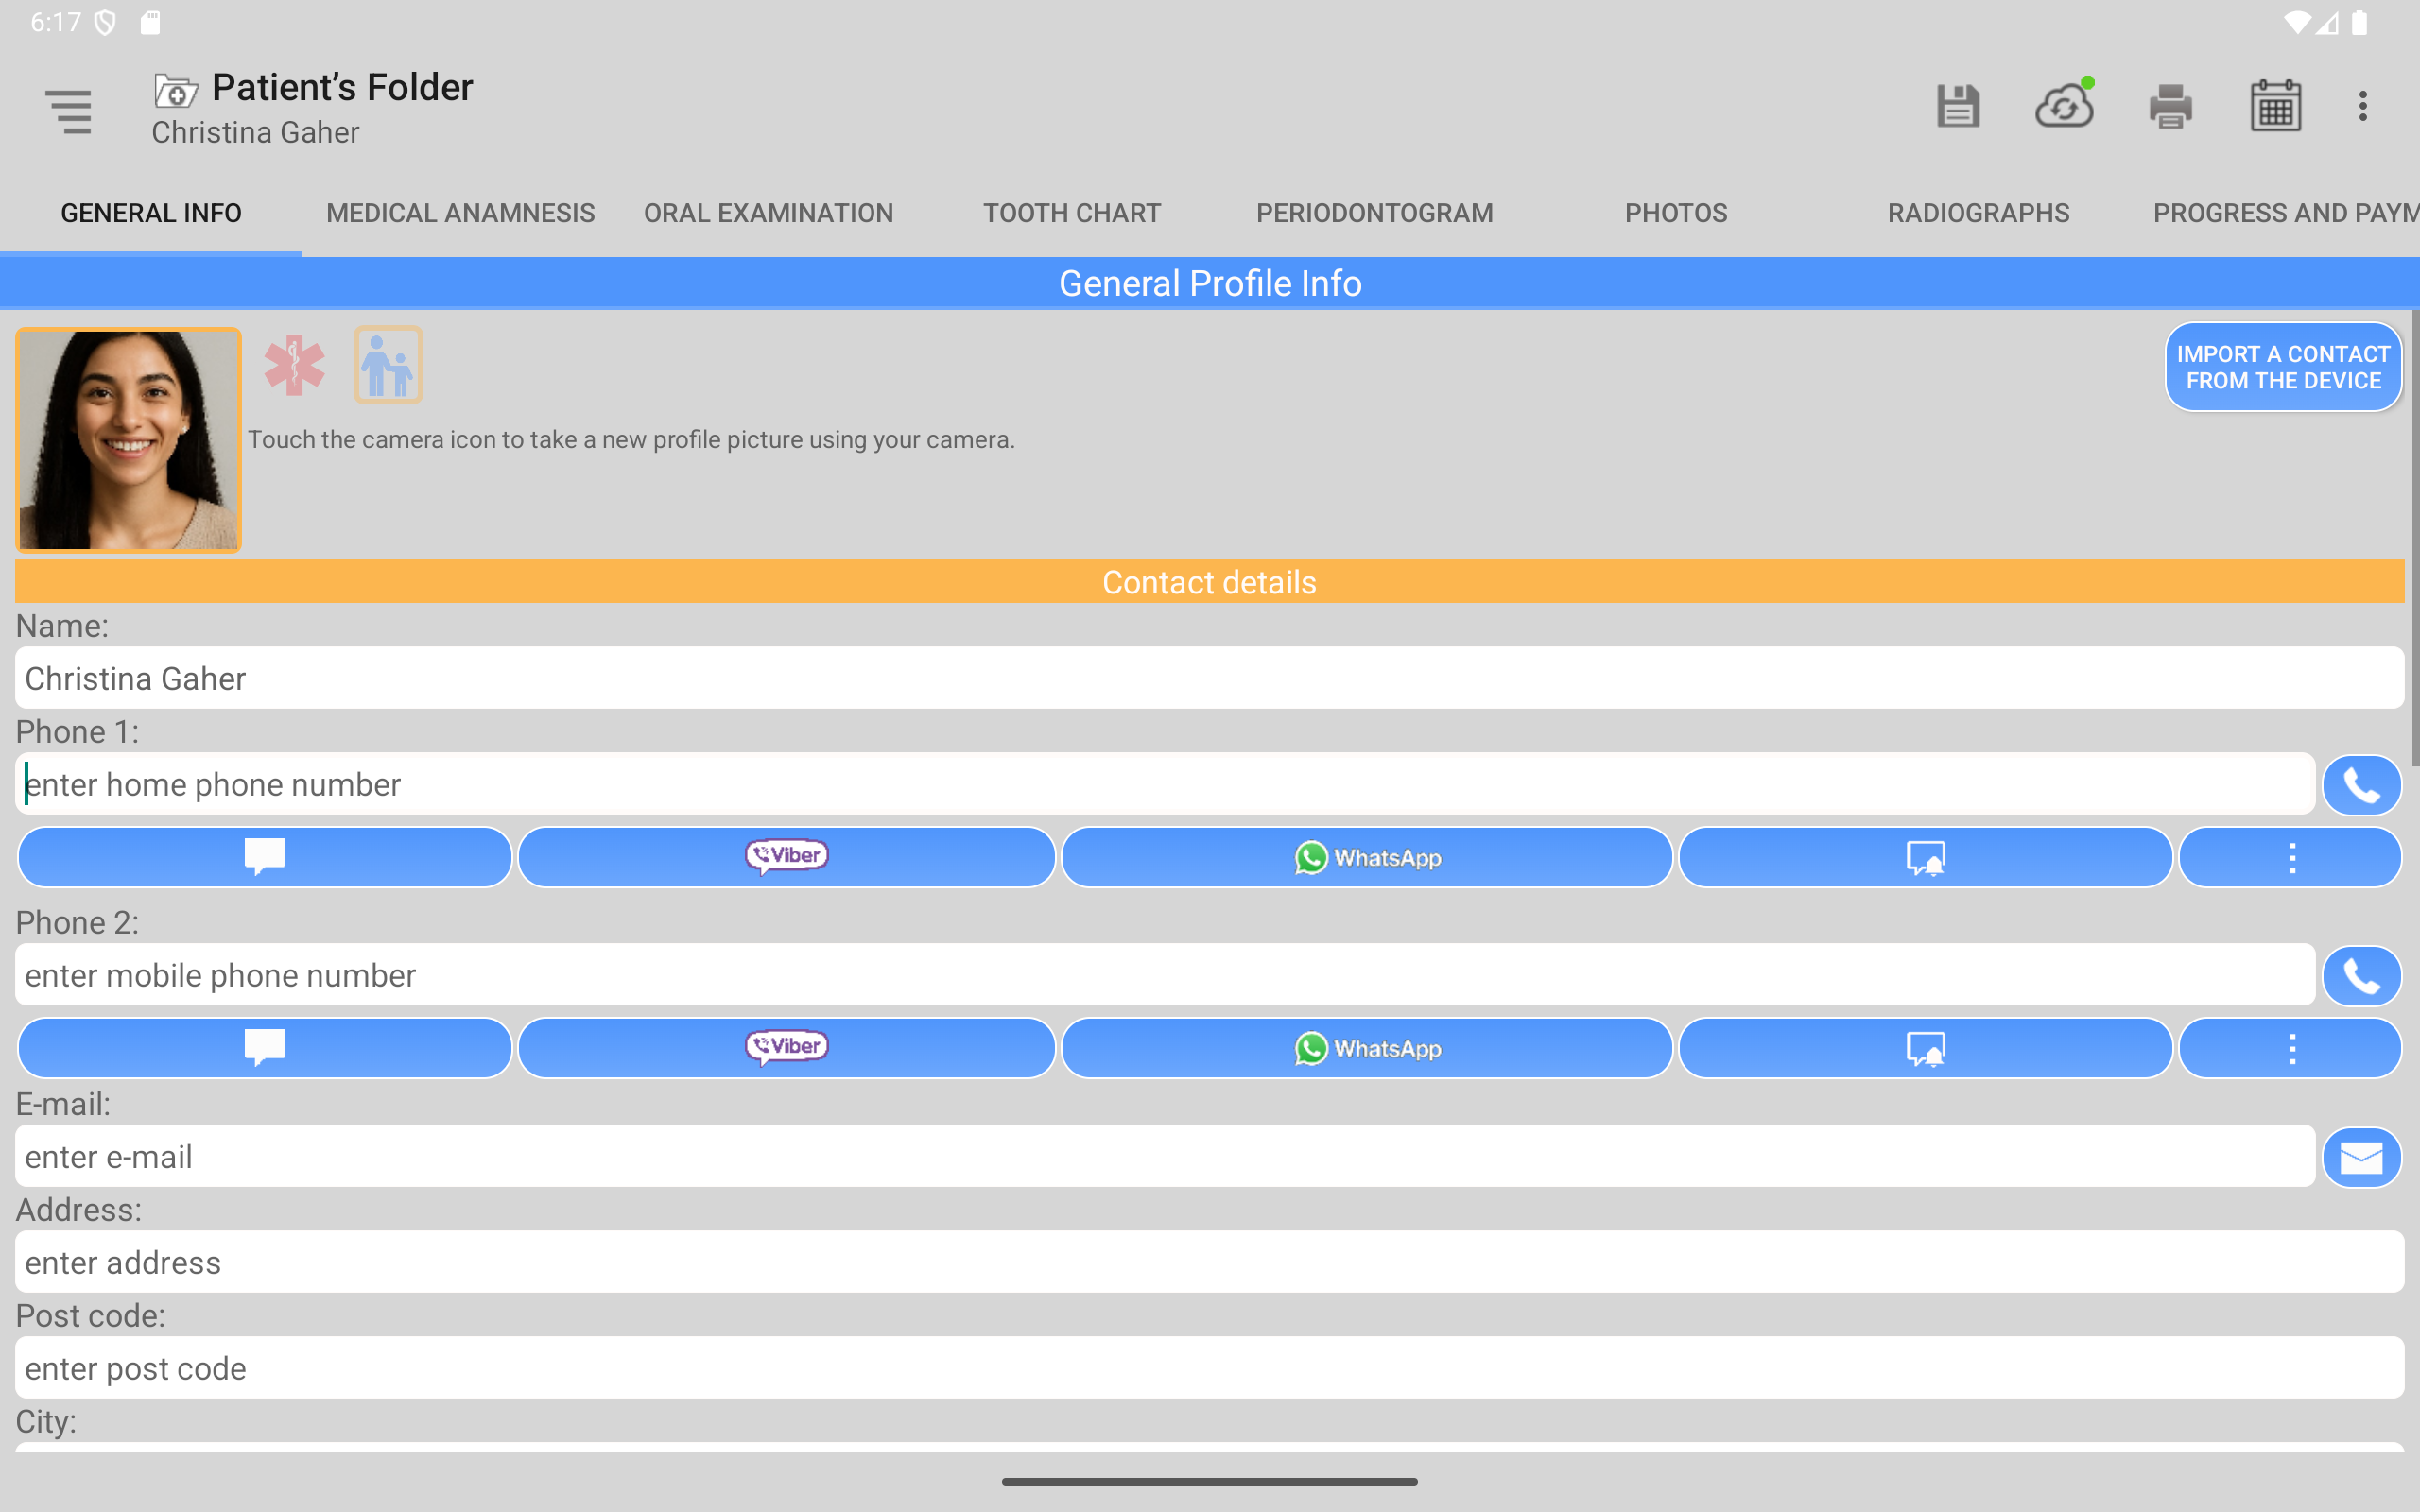Screen dimensions: 2420x1512
Task: Call Phone 1 with the phone button
Action: click(2361, 785)
